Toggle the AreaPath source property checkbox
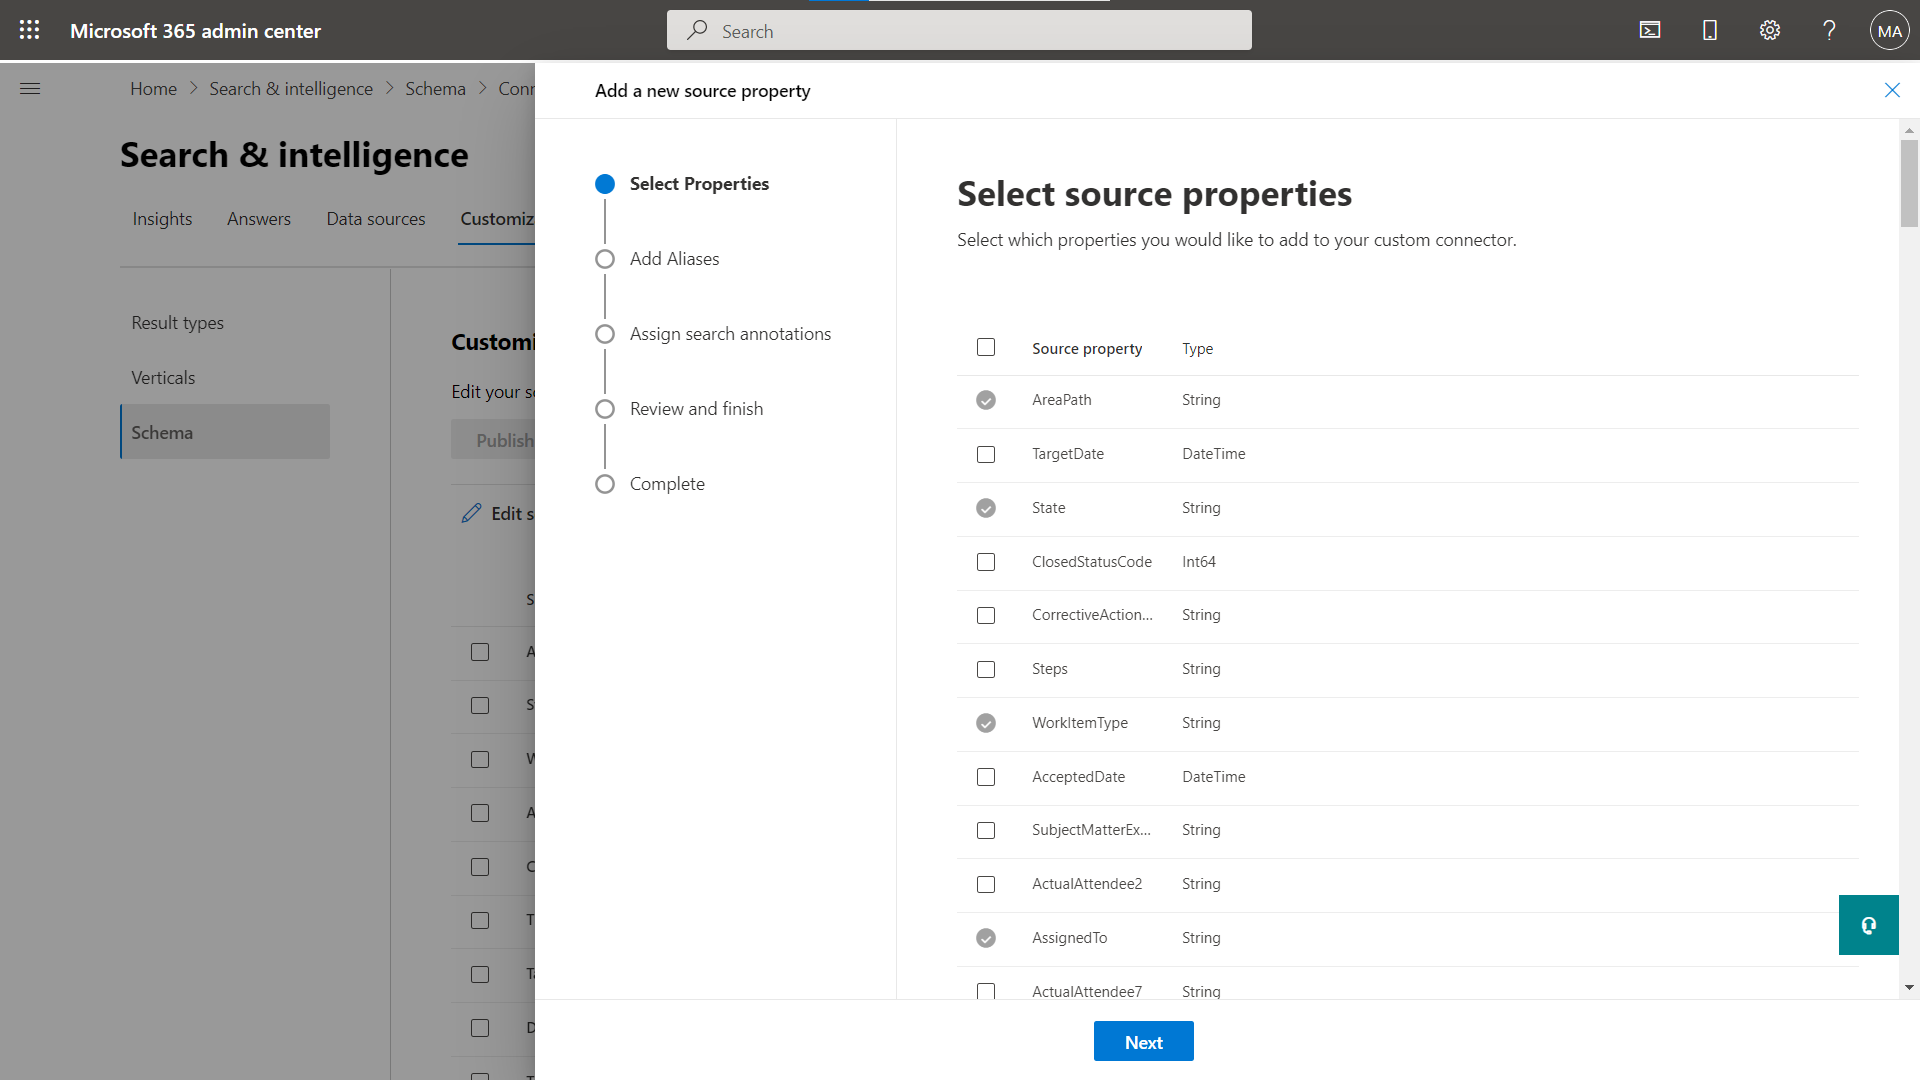Image resolution: width=1920 pixels, height=1080 pixels. 985,400
